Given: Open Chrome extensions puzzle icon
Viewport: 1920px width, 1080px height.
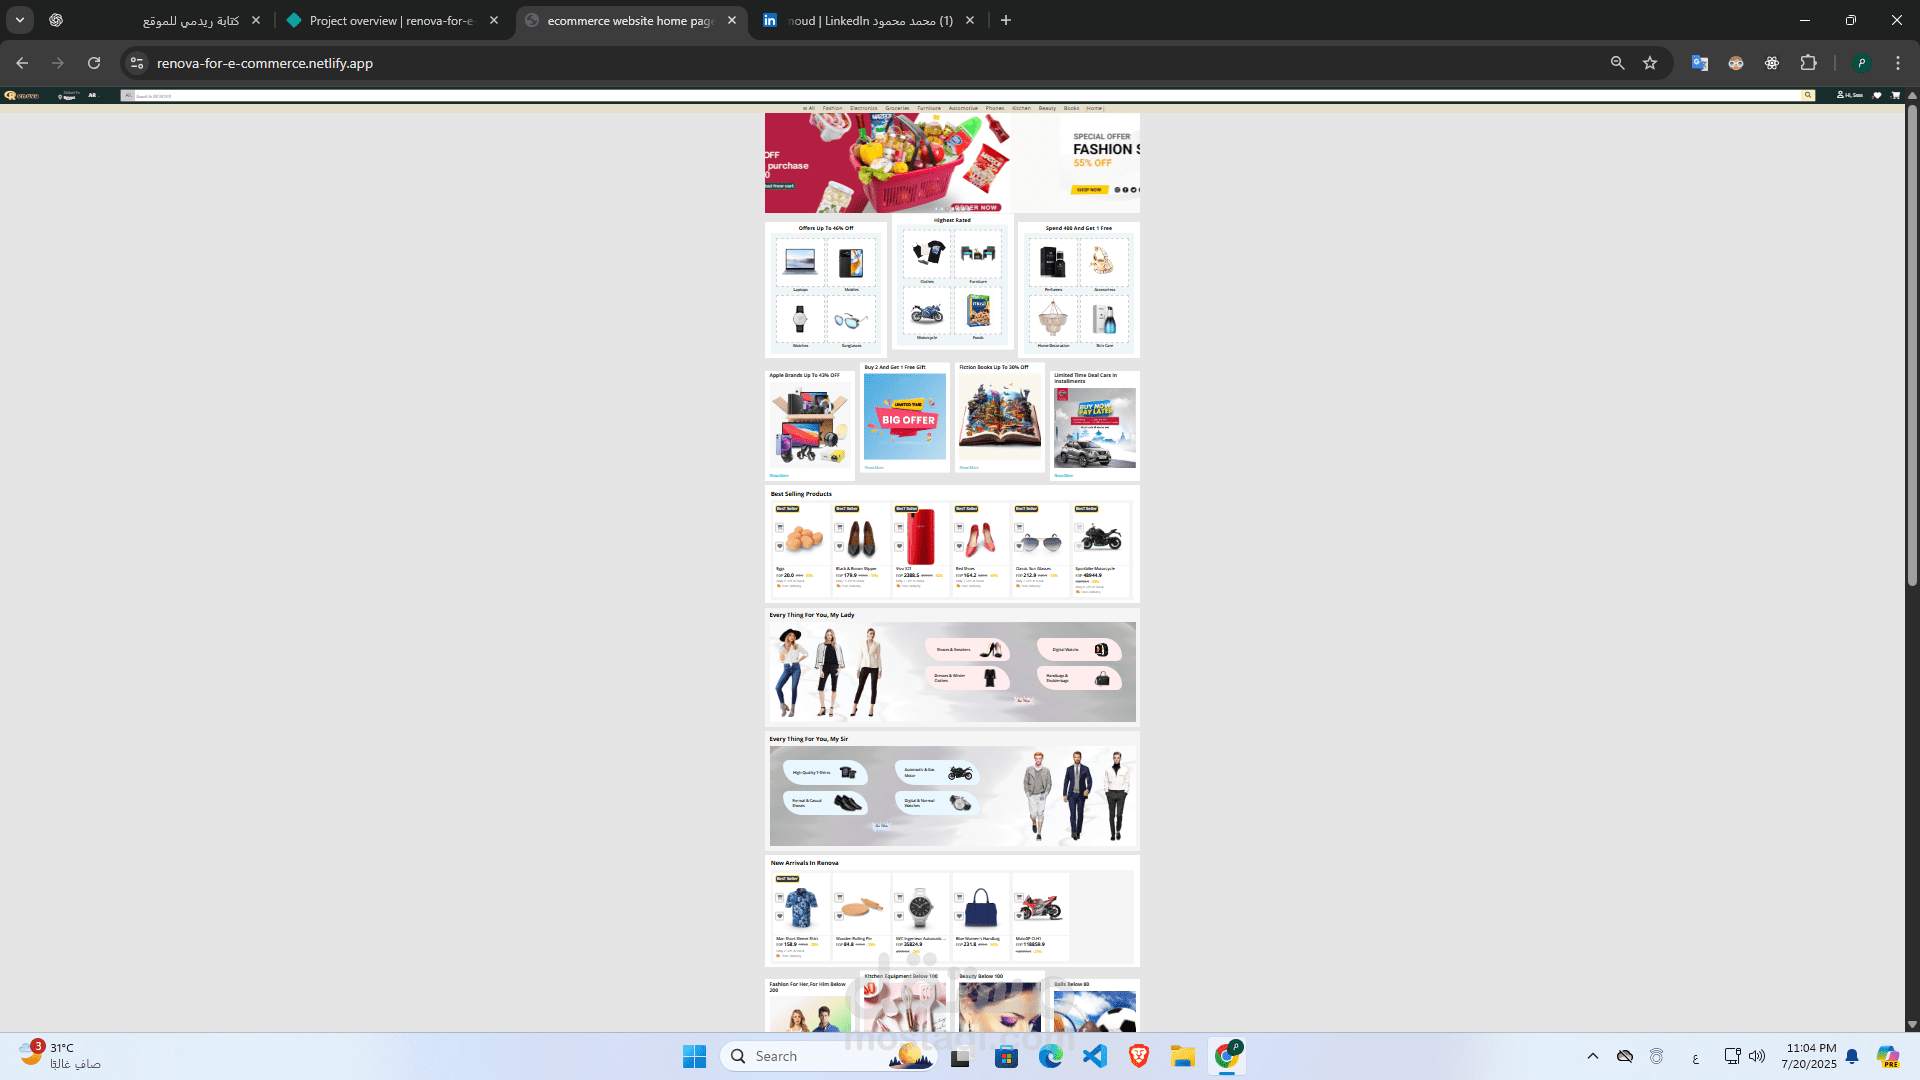Looking at the screenshot, I should pyautogui.click(x=1808, y=63).
